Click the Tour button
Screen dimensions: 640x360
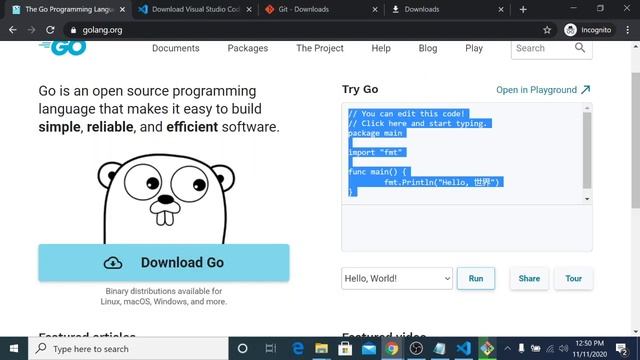(573, 278)
